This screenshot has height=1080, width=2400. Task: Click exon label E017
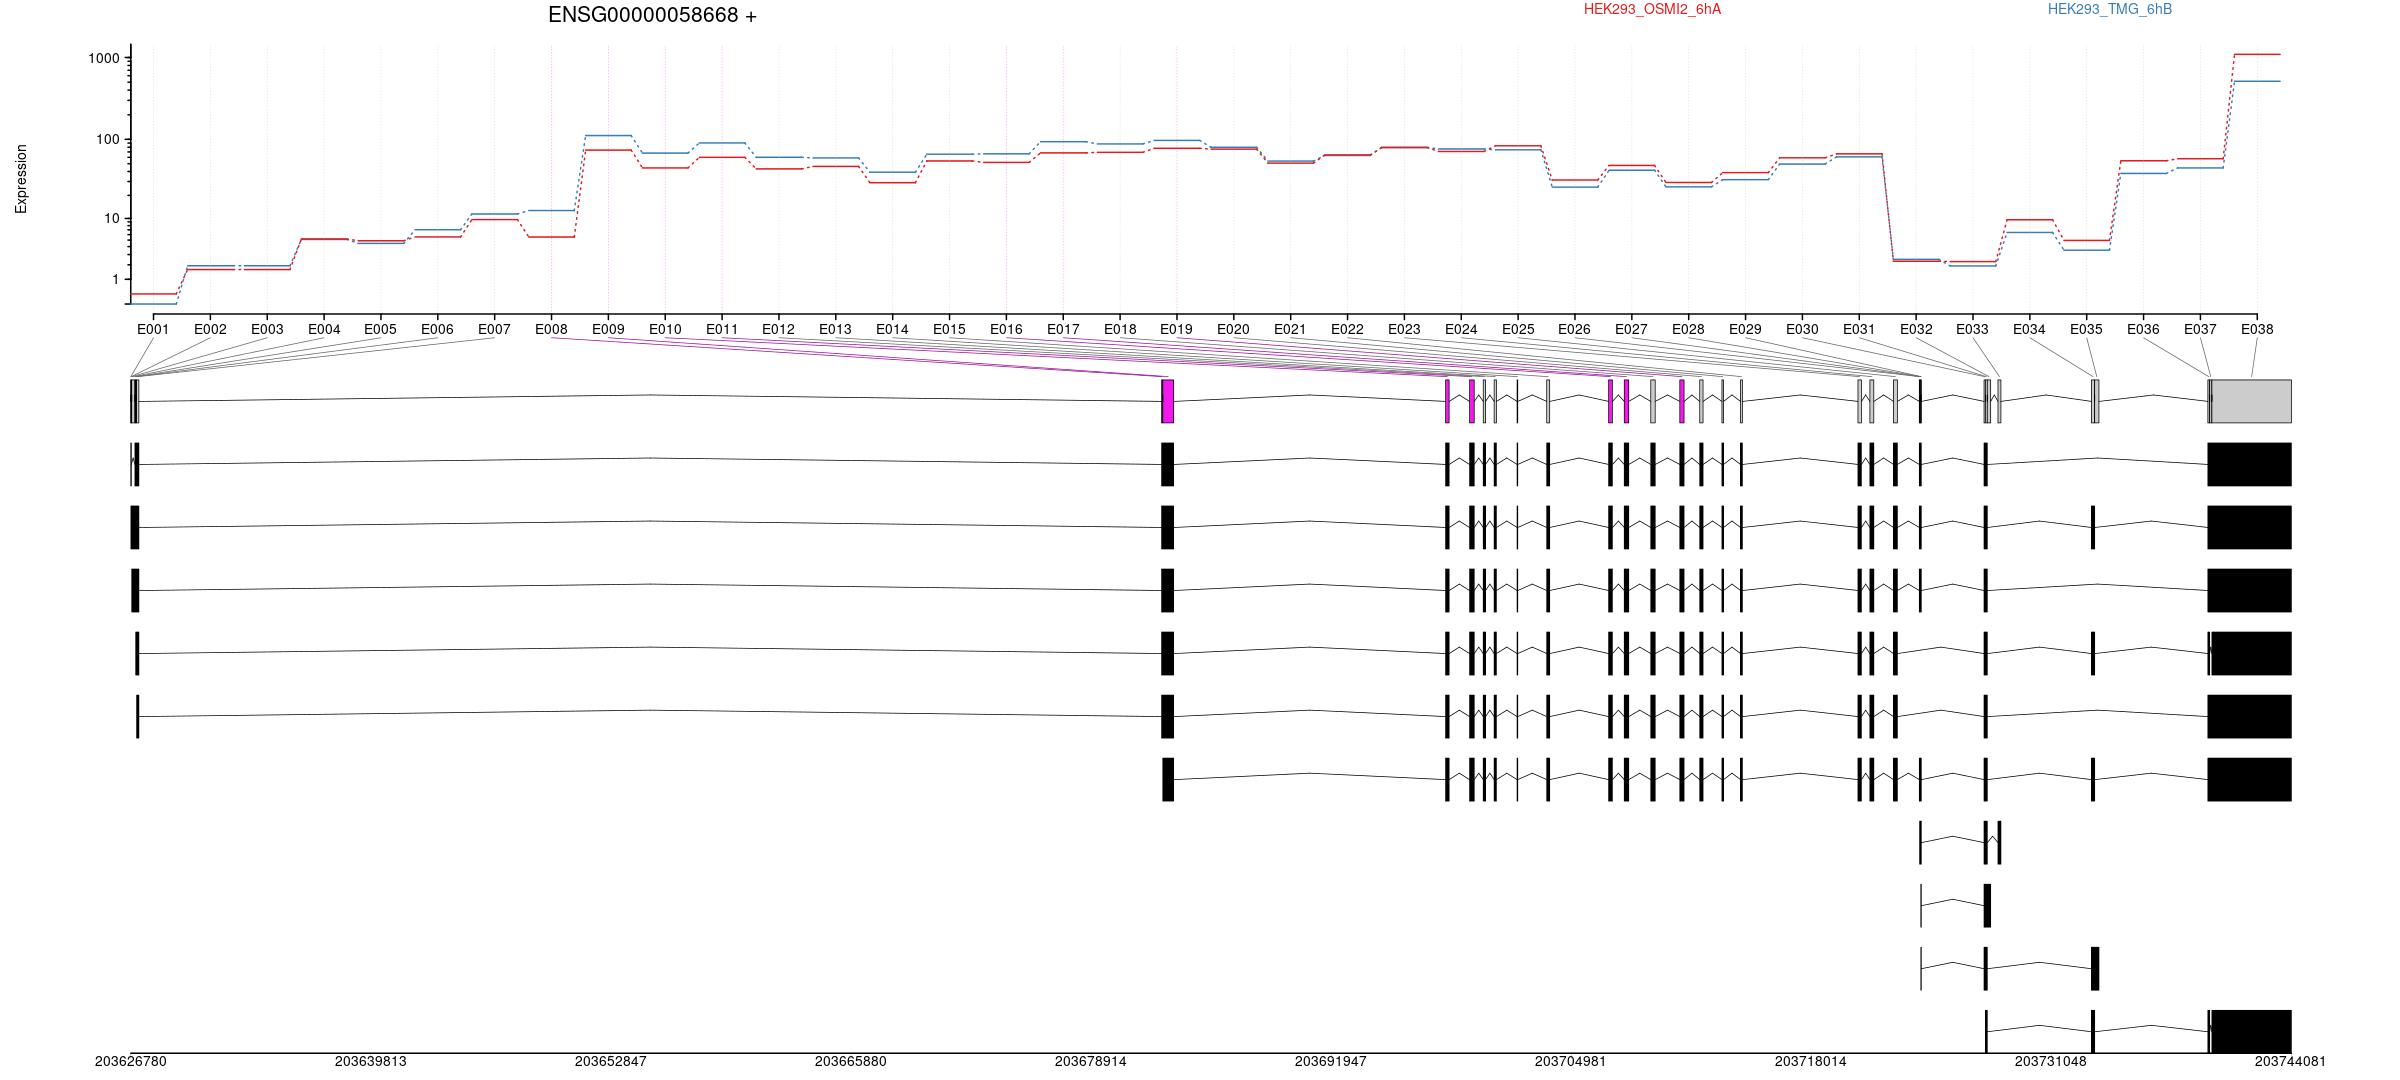pos(1063,329)
